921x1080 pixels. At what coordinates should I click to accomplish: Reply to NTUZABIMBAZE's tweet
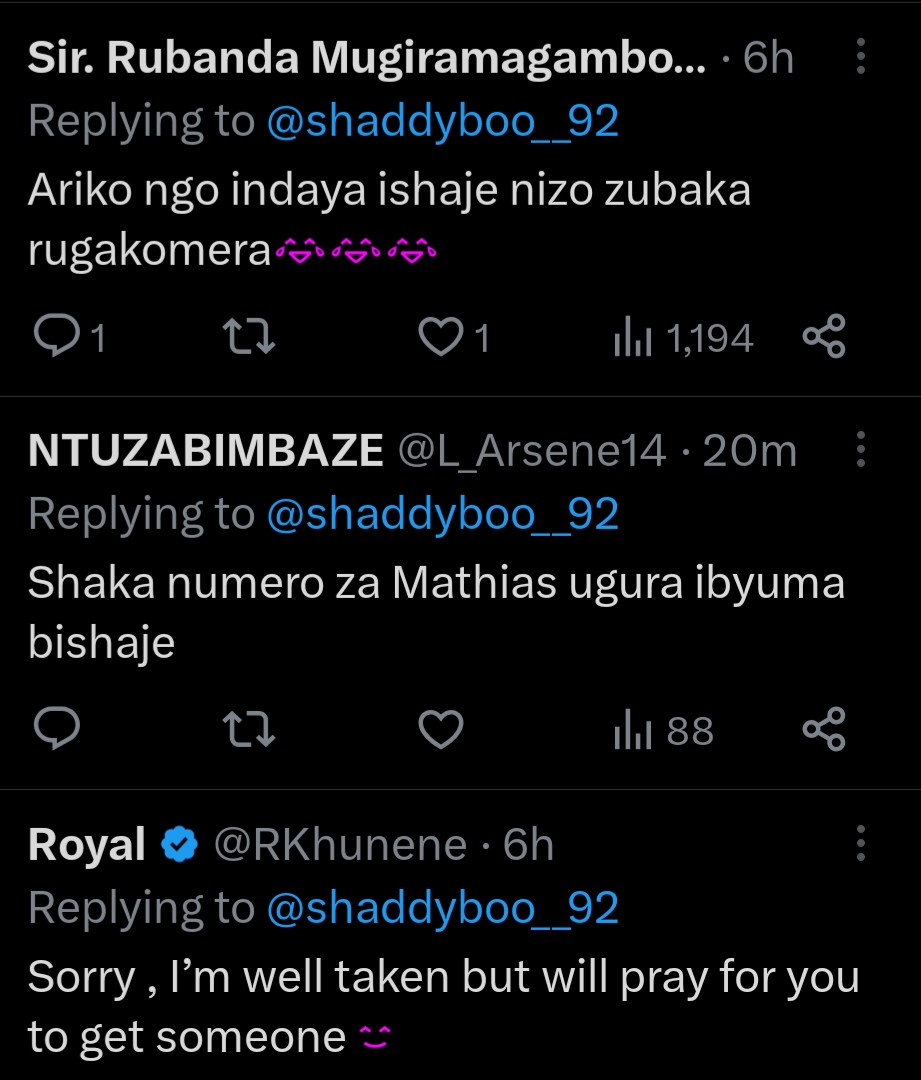point(58,731)
